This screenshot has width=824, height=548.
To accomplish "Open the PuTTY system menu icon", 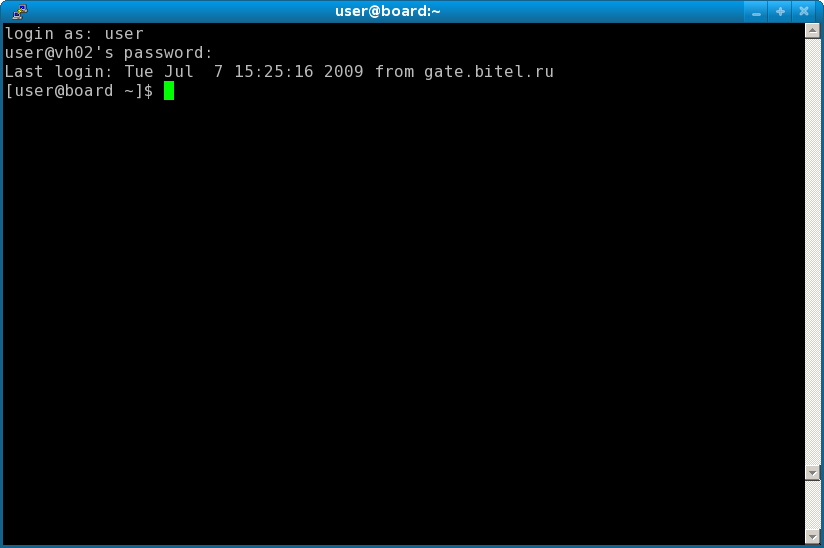I will pyautogui.click(x=20, y=11).
